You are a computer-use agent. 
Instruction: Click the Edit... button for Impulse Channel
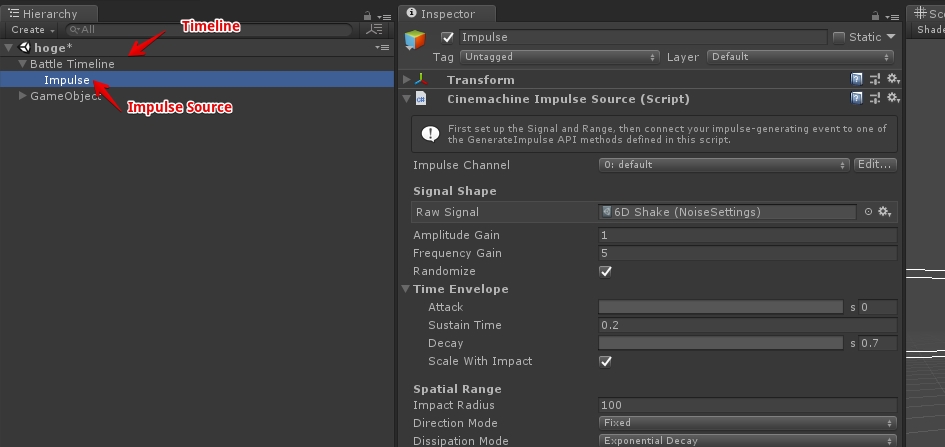tap(875, 164)
